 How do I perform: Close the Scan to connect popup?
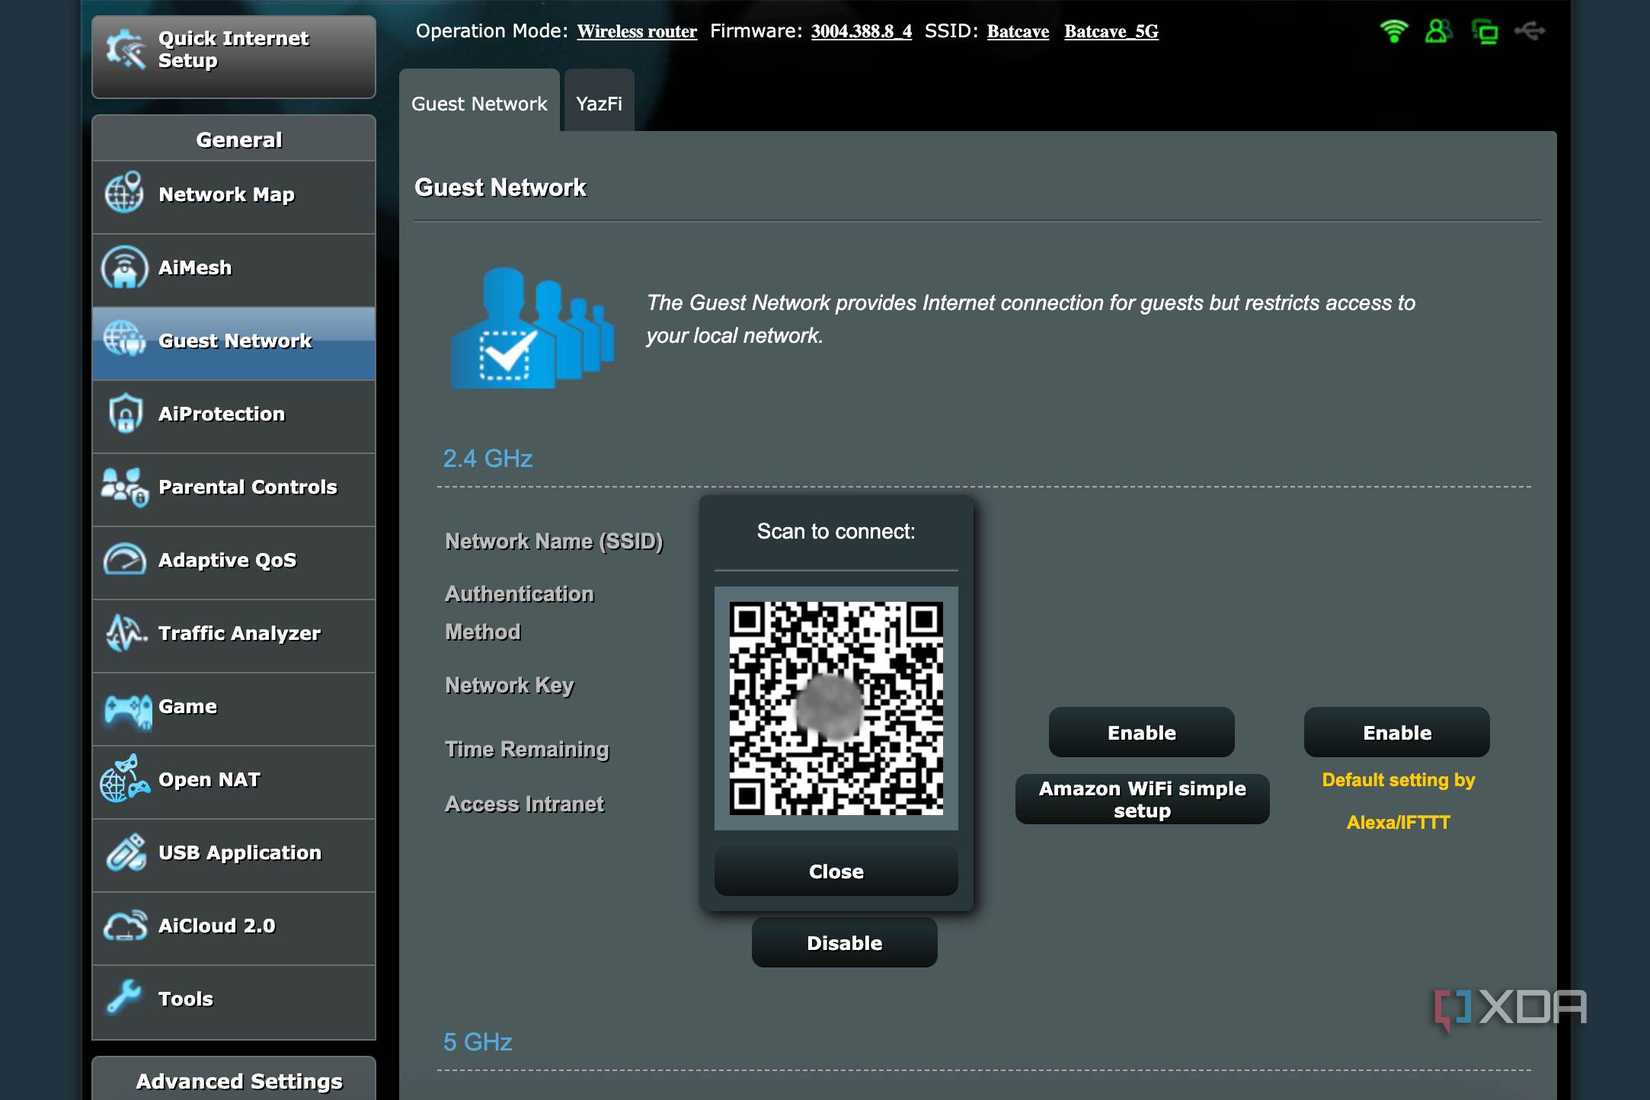(x=835, y=870)
